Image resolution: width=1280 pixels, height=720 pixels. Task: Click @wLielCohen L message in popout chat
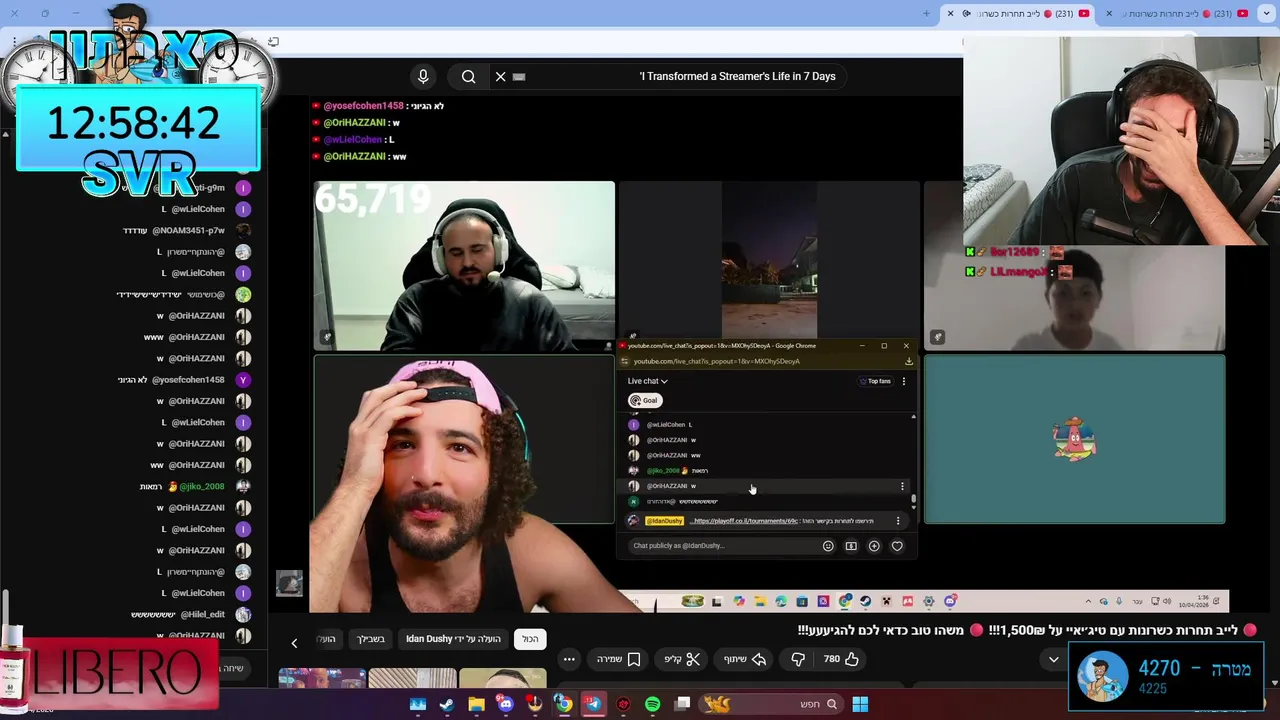click(669, 425)
